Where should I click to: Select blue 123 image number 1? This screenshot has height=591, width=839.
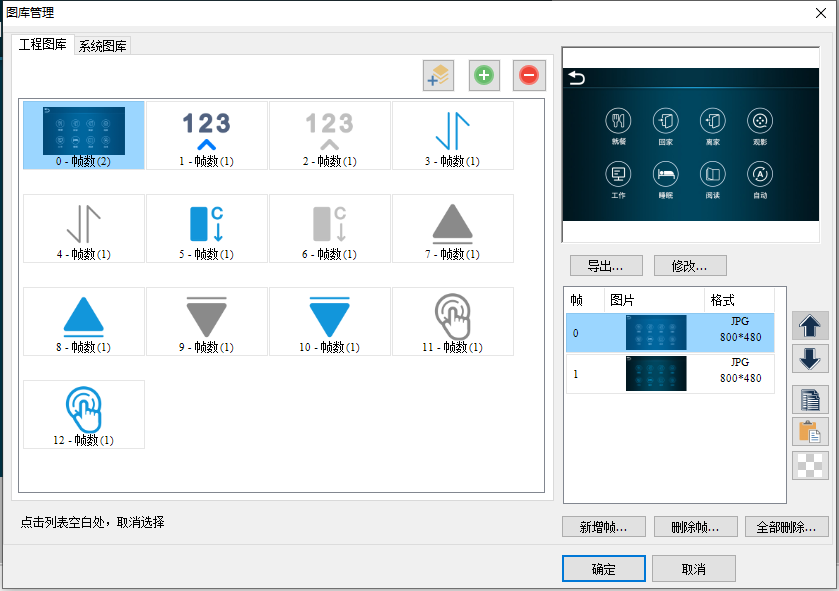(x=207, y=135)
